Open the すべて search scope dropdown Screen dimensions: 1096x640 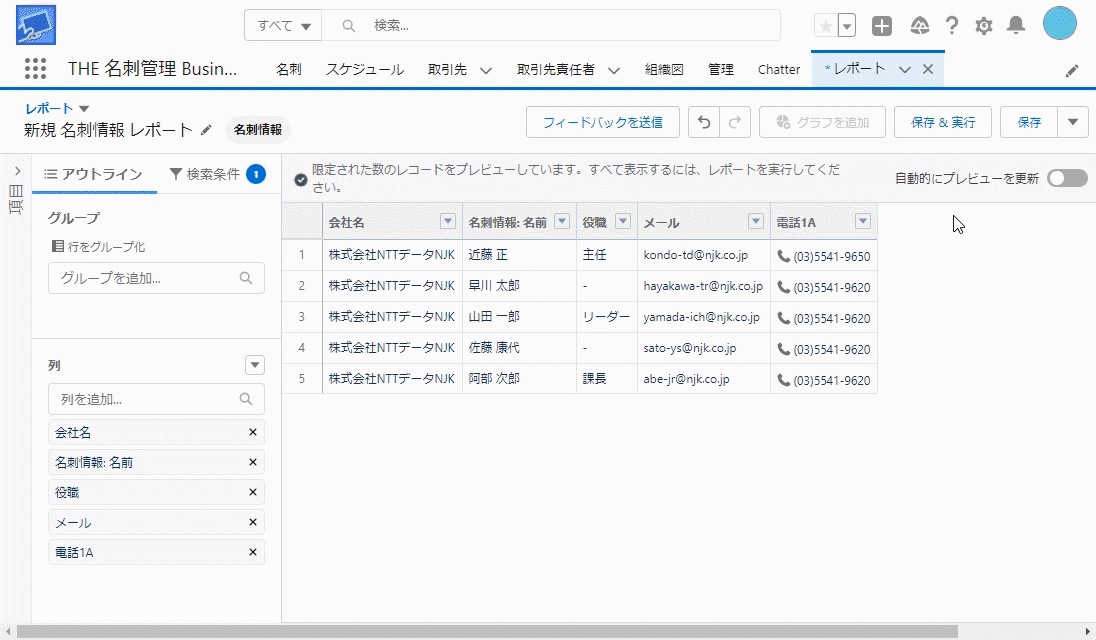click(x=283, y=26)
